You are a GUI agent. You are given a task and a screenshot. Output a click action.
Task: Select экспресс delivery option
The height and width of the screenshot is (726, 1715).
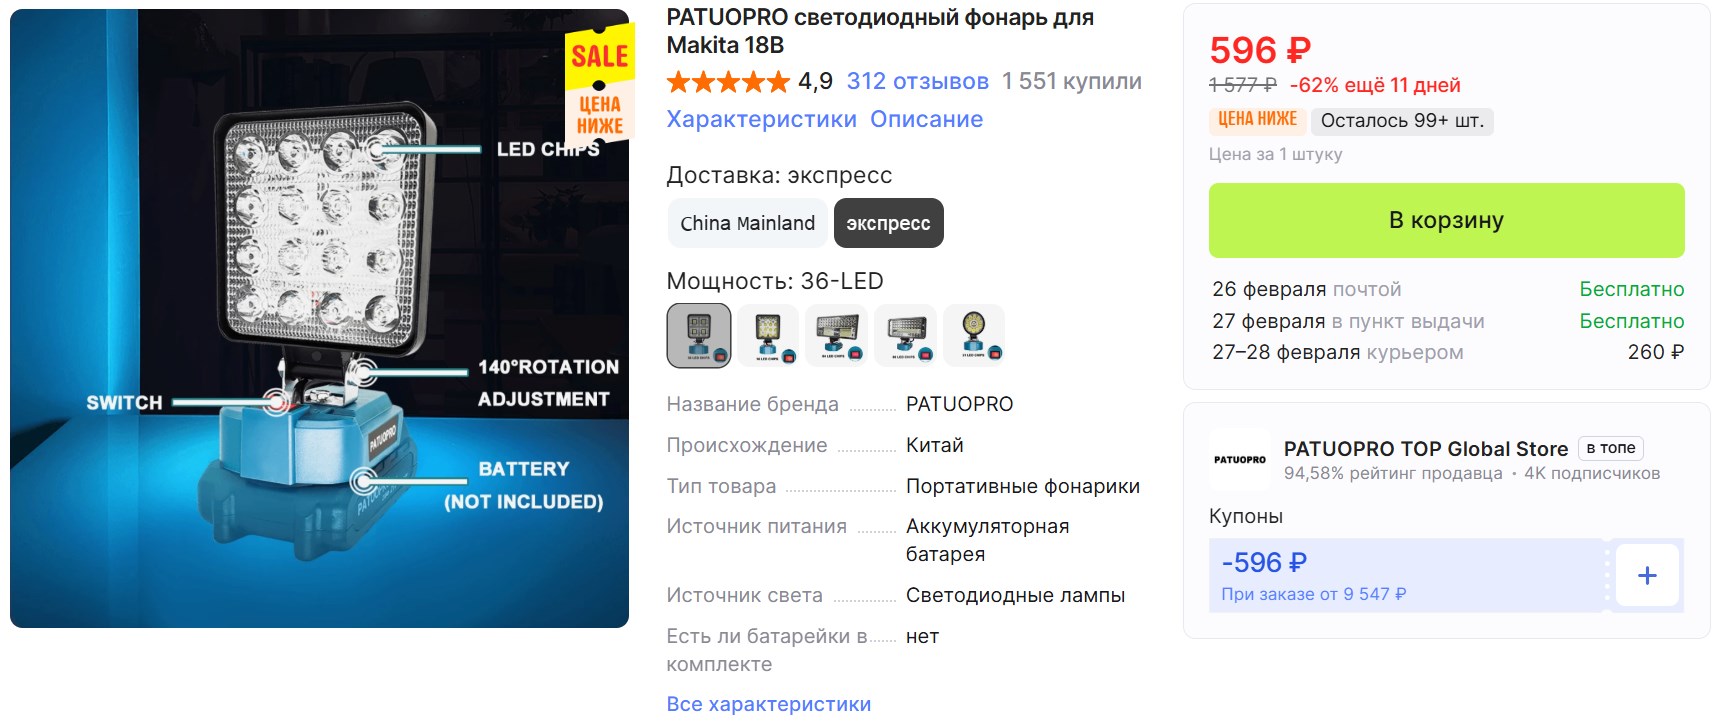888,223
